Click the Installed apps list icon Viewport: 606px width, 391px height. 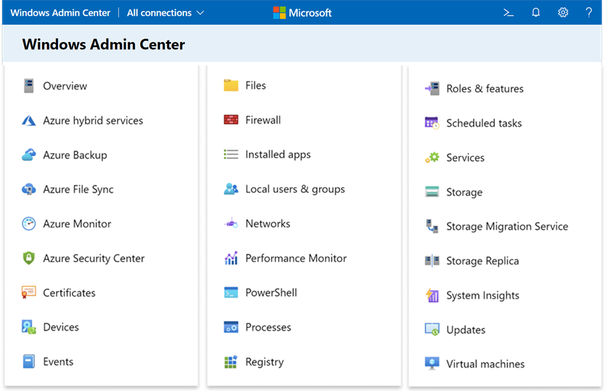[x=231, y=155]
